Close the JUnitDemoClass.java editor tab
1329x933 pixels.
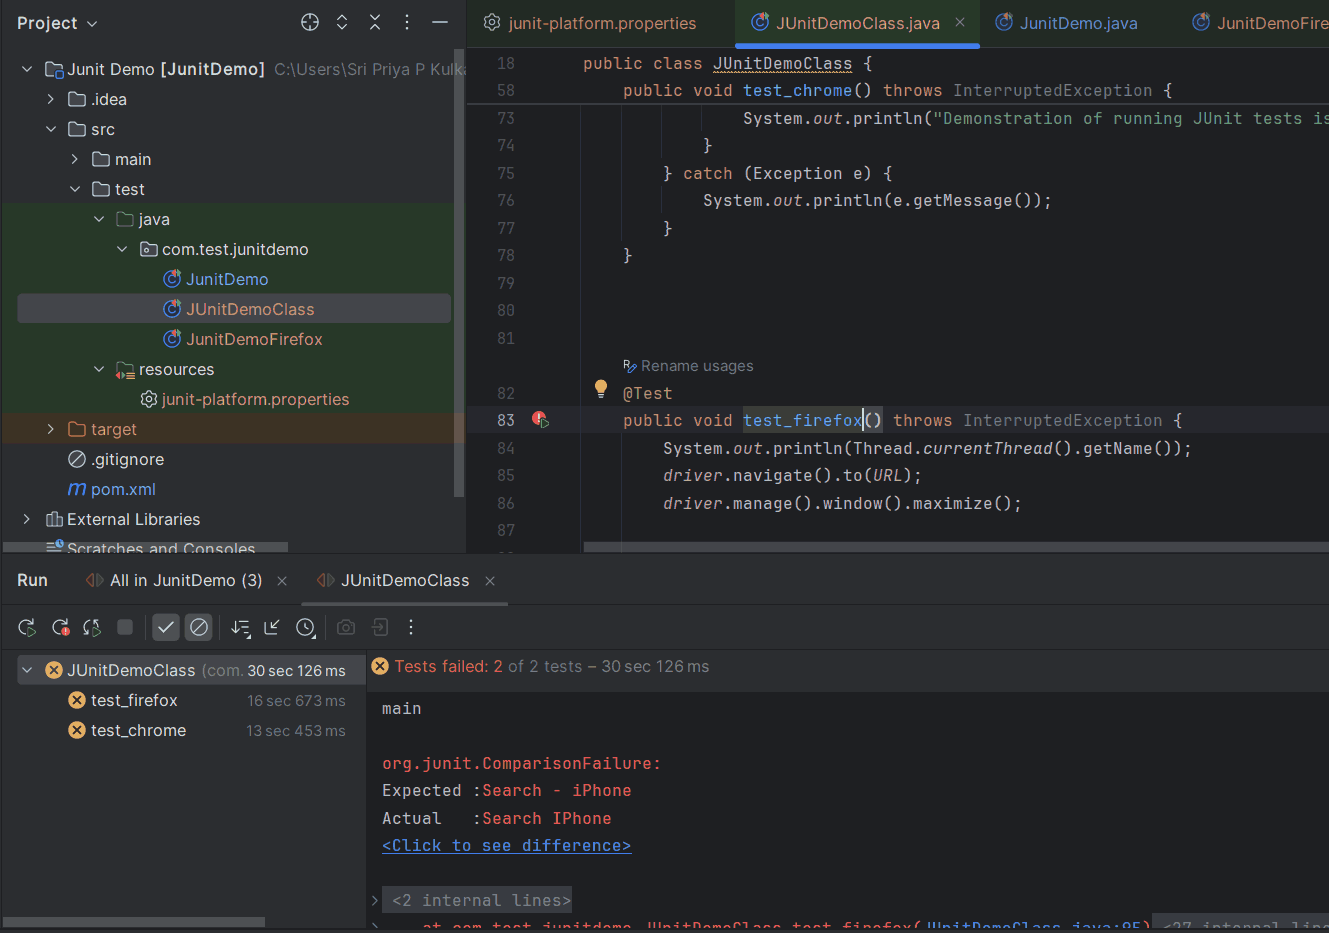pyautogui.click(x=960, y=22)
